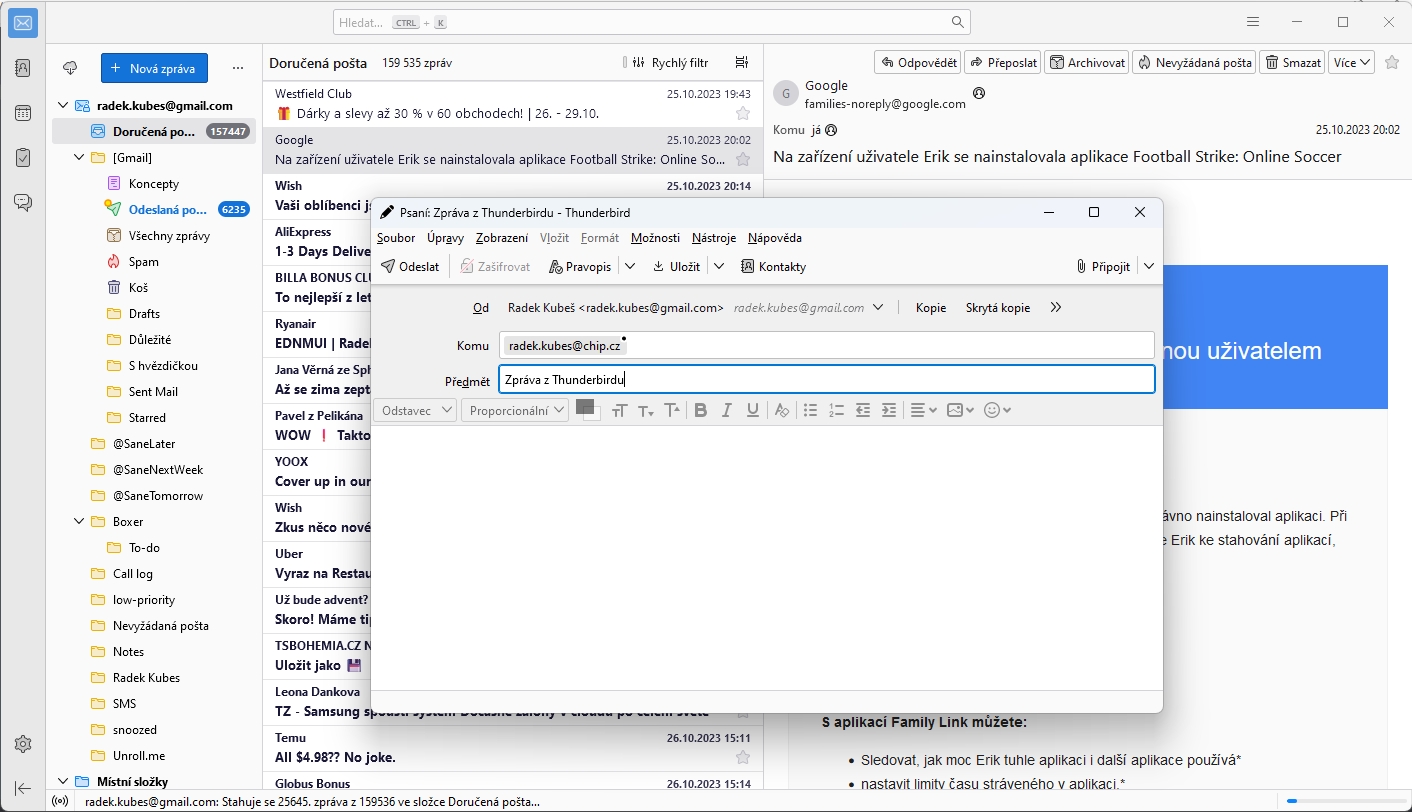Image resolution: width=1412 pixels, height=812 pixels.
Task: Open the Nástroje menu
Action: (x=714, y=238)
